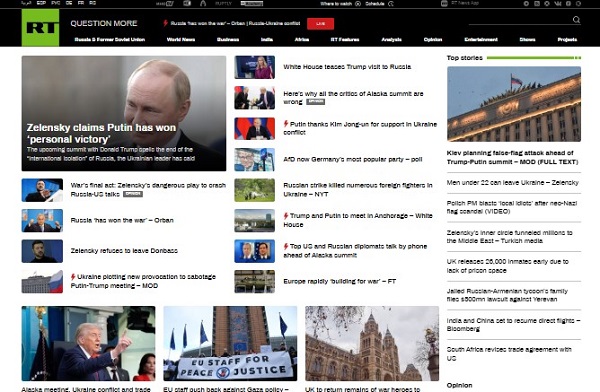Open the VK social icon in top bar
Image resolution: width=600 pixels, height=392 pixels.
[x=558, y=3]
